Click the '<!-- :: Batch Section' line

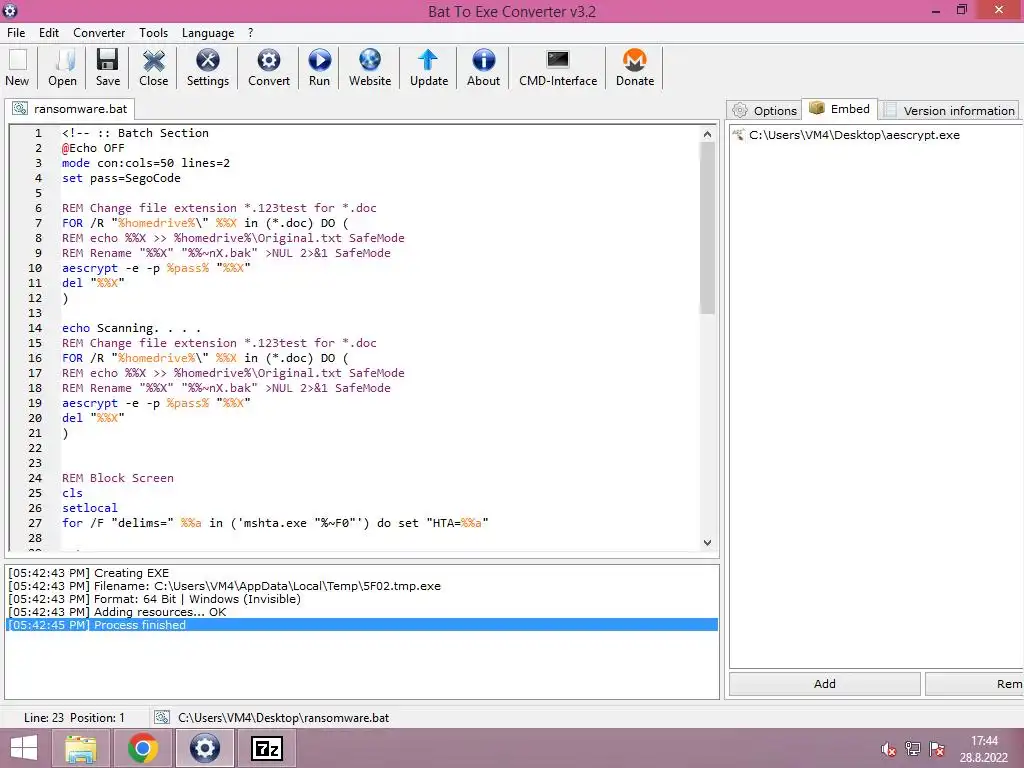pos(135,133)
